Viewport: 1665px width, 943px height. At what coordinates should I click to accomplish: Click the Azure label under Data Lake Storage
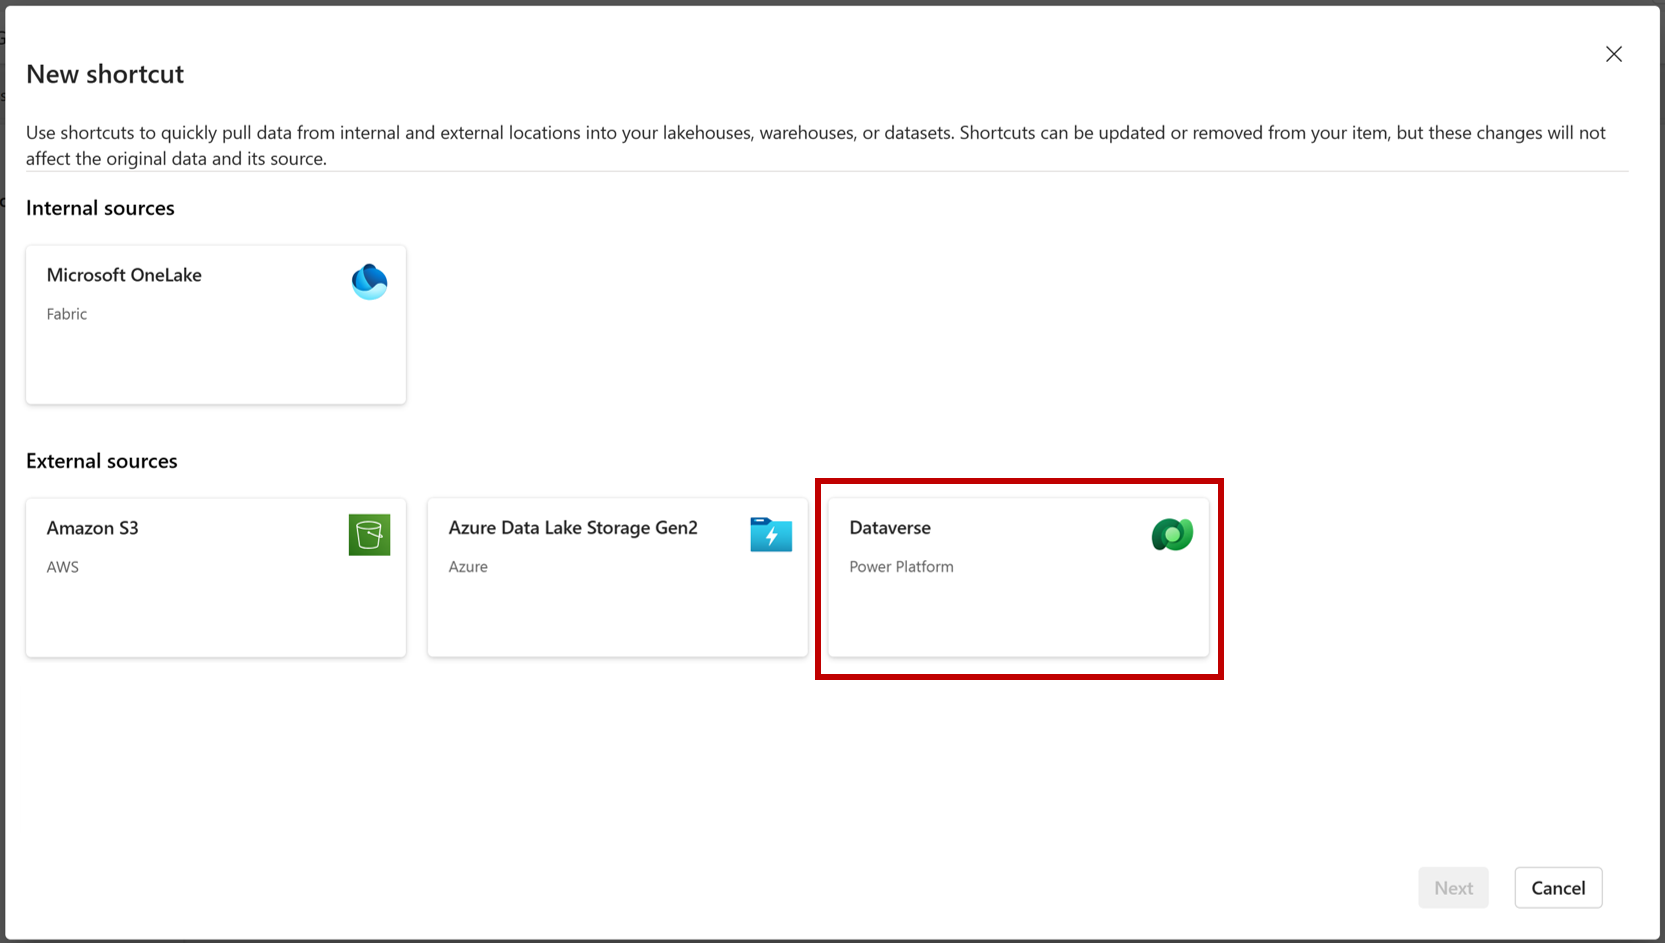468,567
